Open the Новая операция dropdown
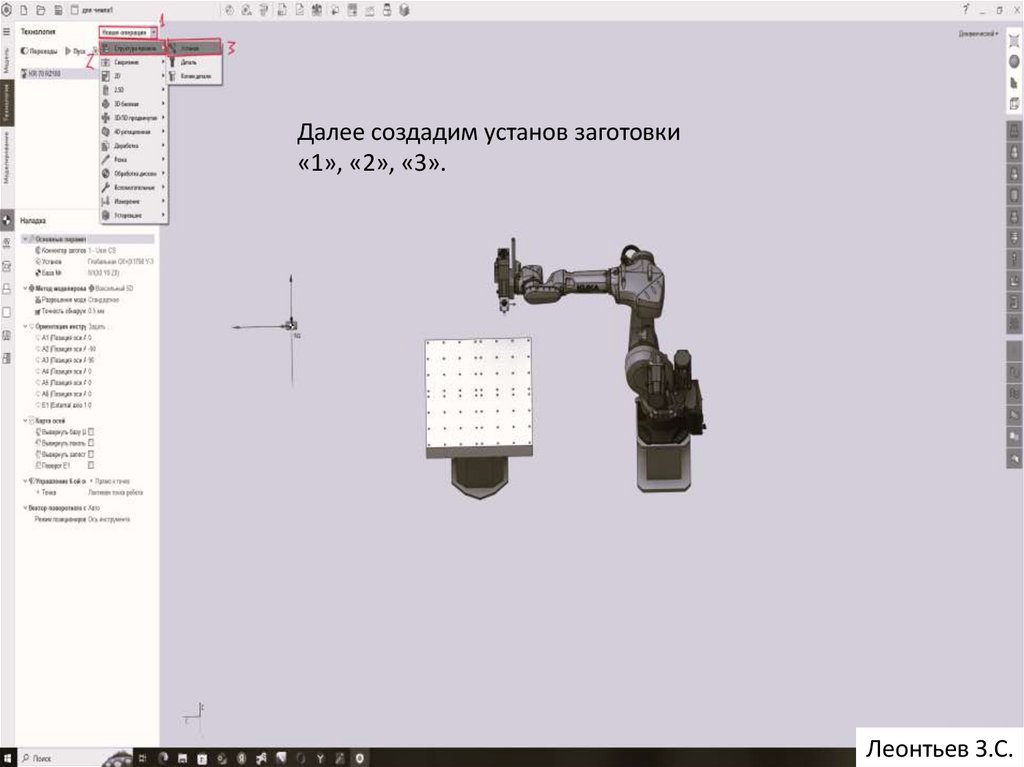Viewport: 1024px width, 767px height. coord(128,32)
